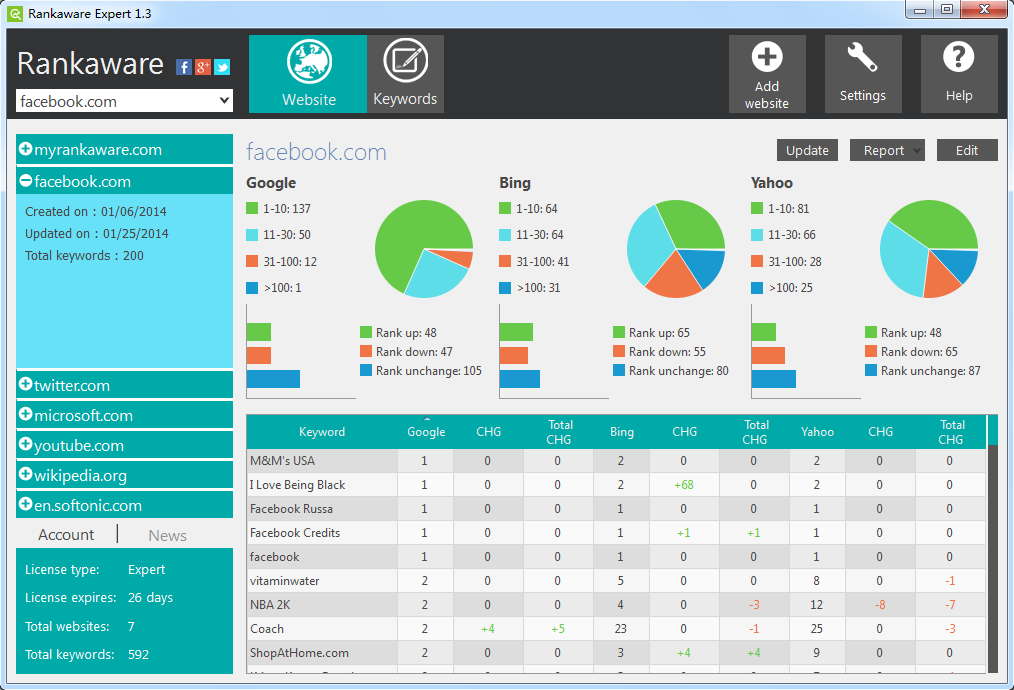Open the website selector dropdown
Viewport: 1014px width, 690px height.
[224, 101]
